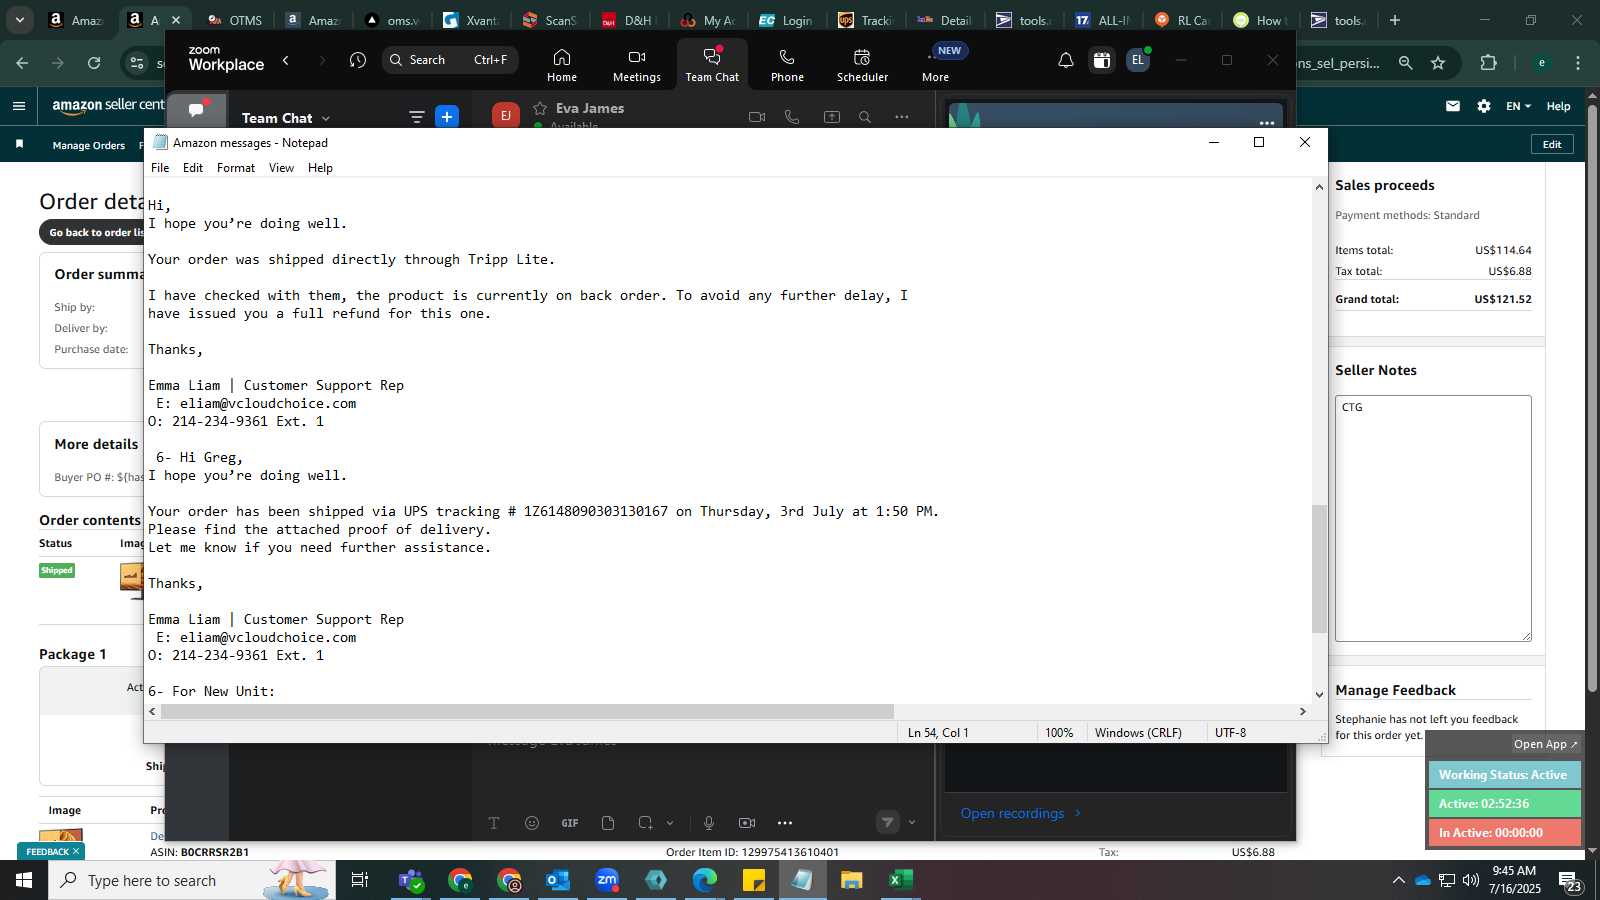Click the Zoom new chat plus button
Viewport: 1600px width, 900px height.
coord(447,117)
